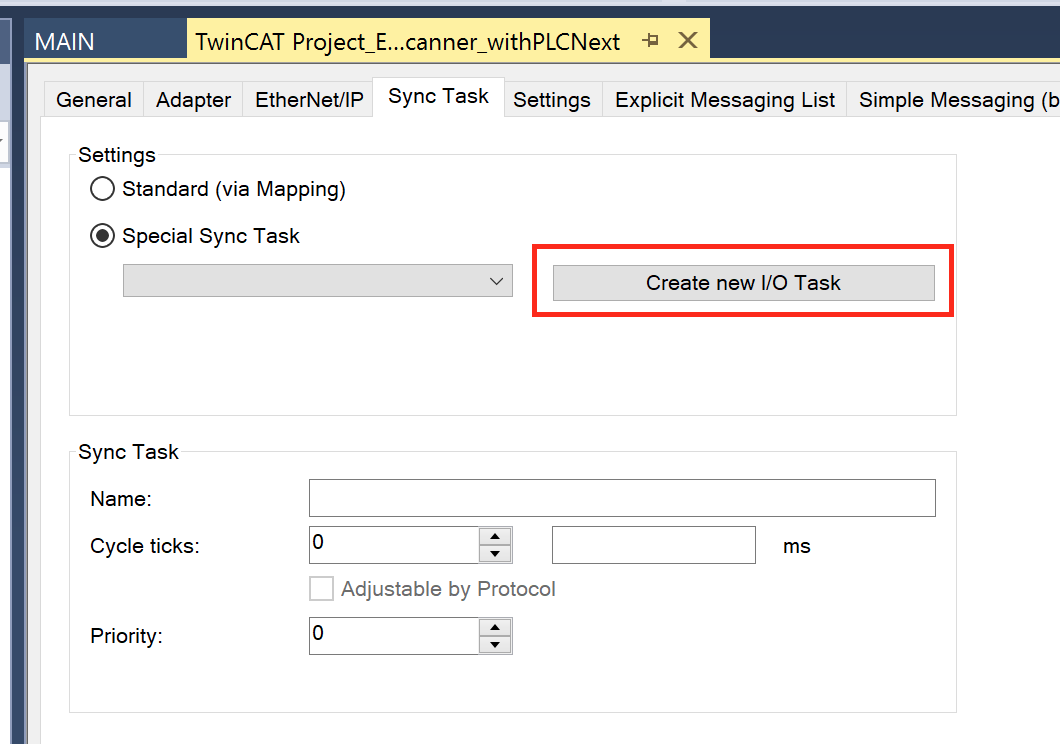Click the Name label

[x=121, y=499]
